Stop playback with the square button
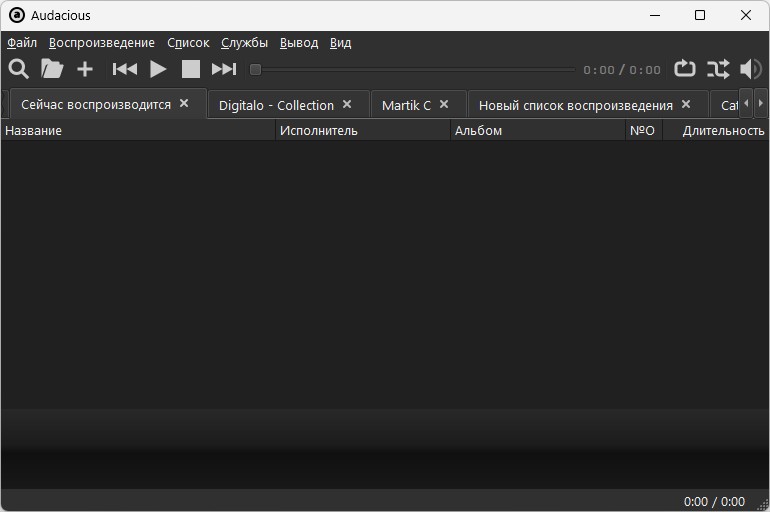Screen dimensions: 770x512 (x=191, y=69)
